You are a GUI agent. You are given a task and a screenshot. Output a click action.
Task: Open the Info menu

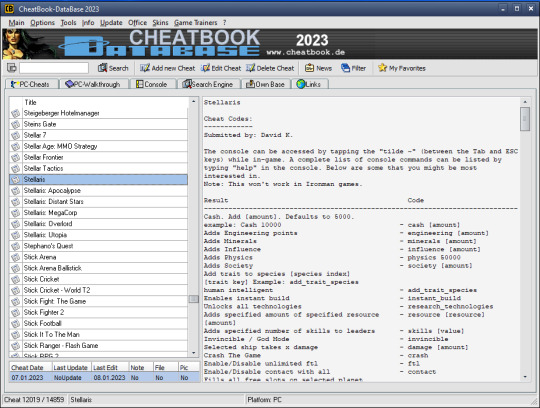coord(88,23)
